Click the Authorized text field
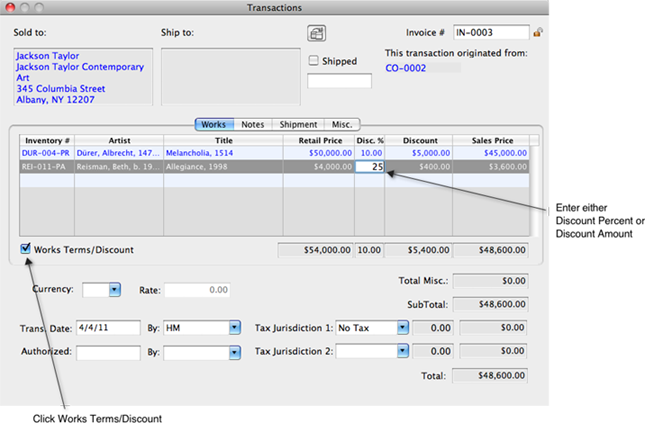 (x=107, y=352)
